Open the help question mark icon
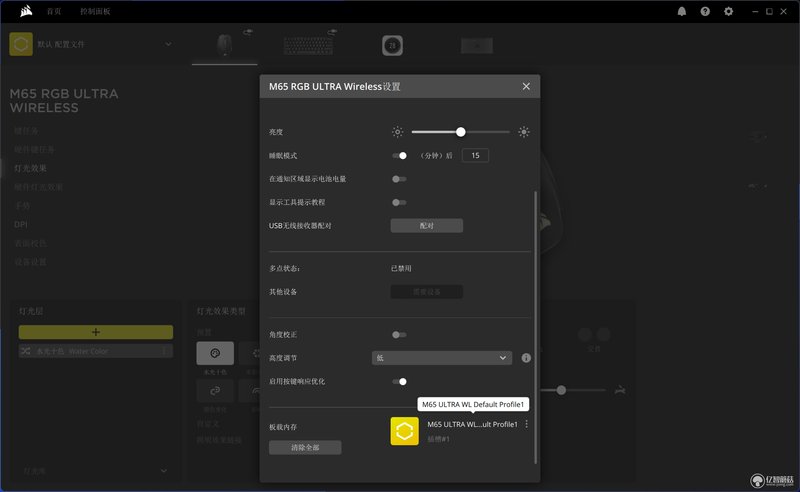 (x=705, y=11)
